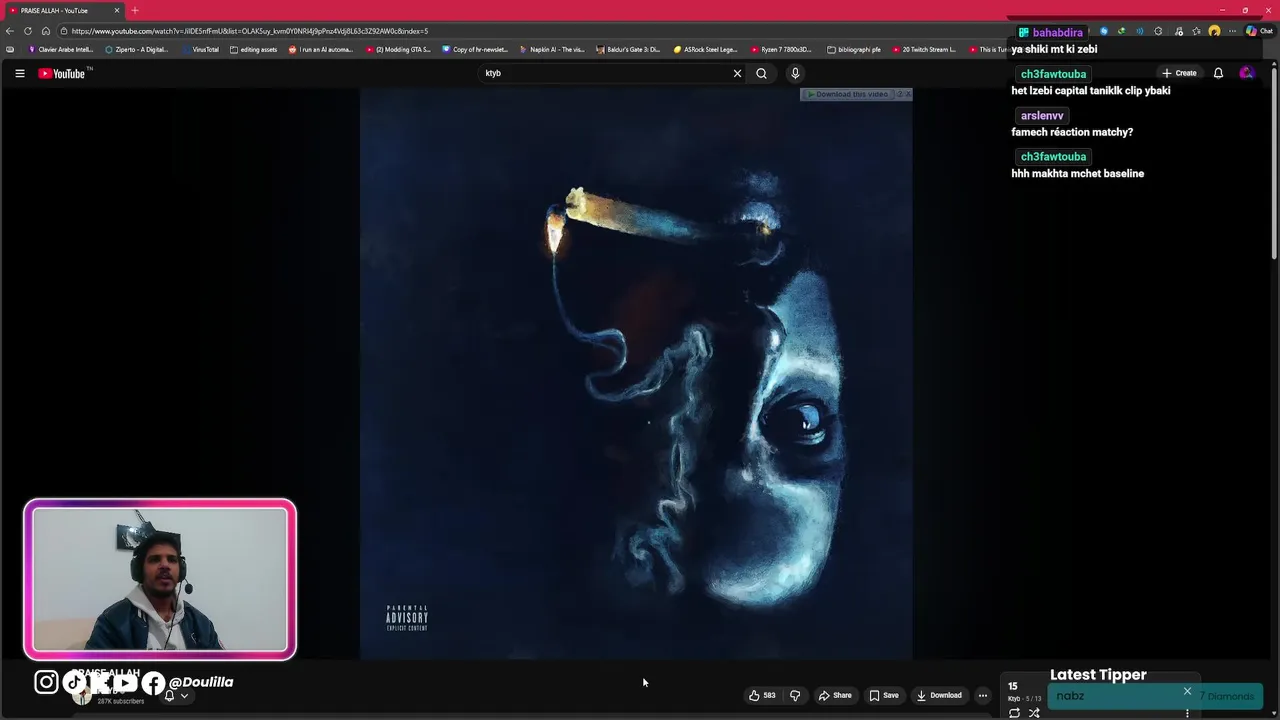Click the Facebook icon in stream overlay
The width and height of the screenshot is (1280, 720).
[x=153, y=683]
